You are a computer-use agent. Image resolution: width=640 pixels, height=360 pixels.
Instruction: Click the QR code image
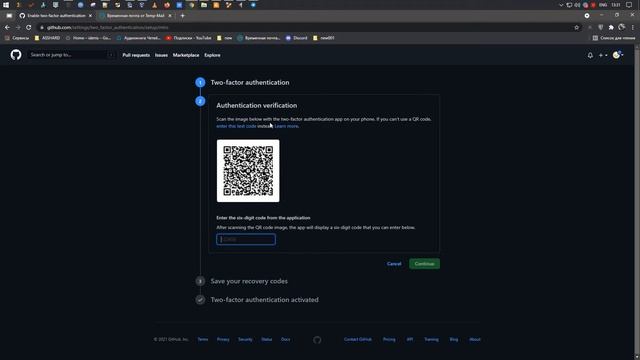(248, 171)
